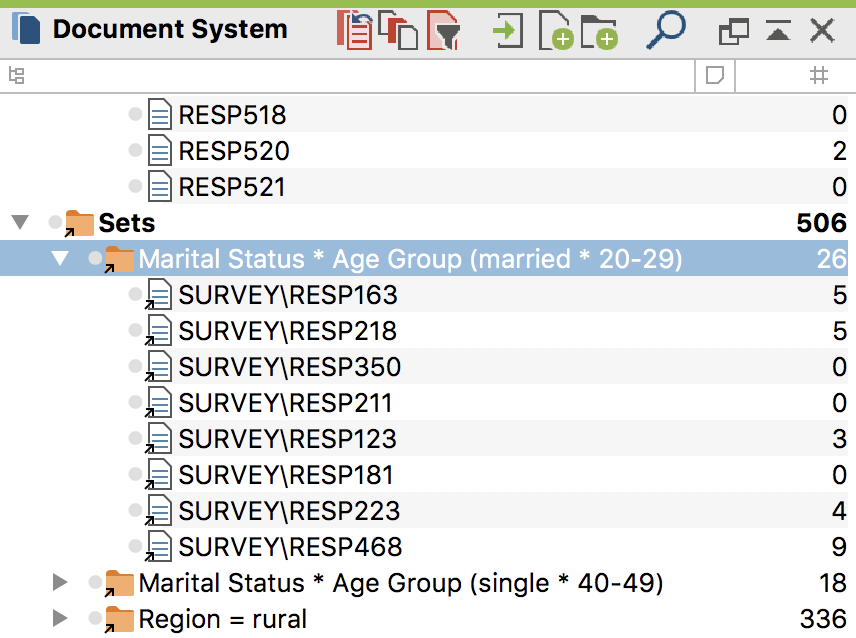Select document RESP520
This screenshot has width=856, height=638.
pyautogui.click(x=234, y=151)
